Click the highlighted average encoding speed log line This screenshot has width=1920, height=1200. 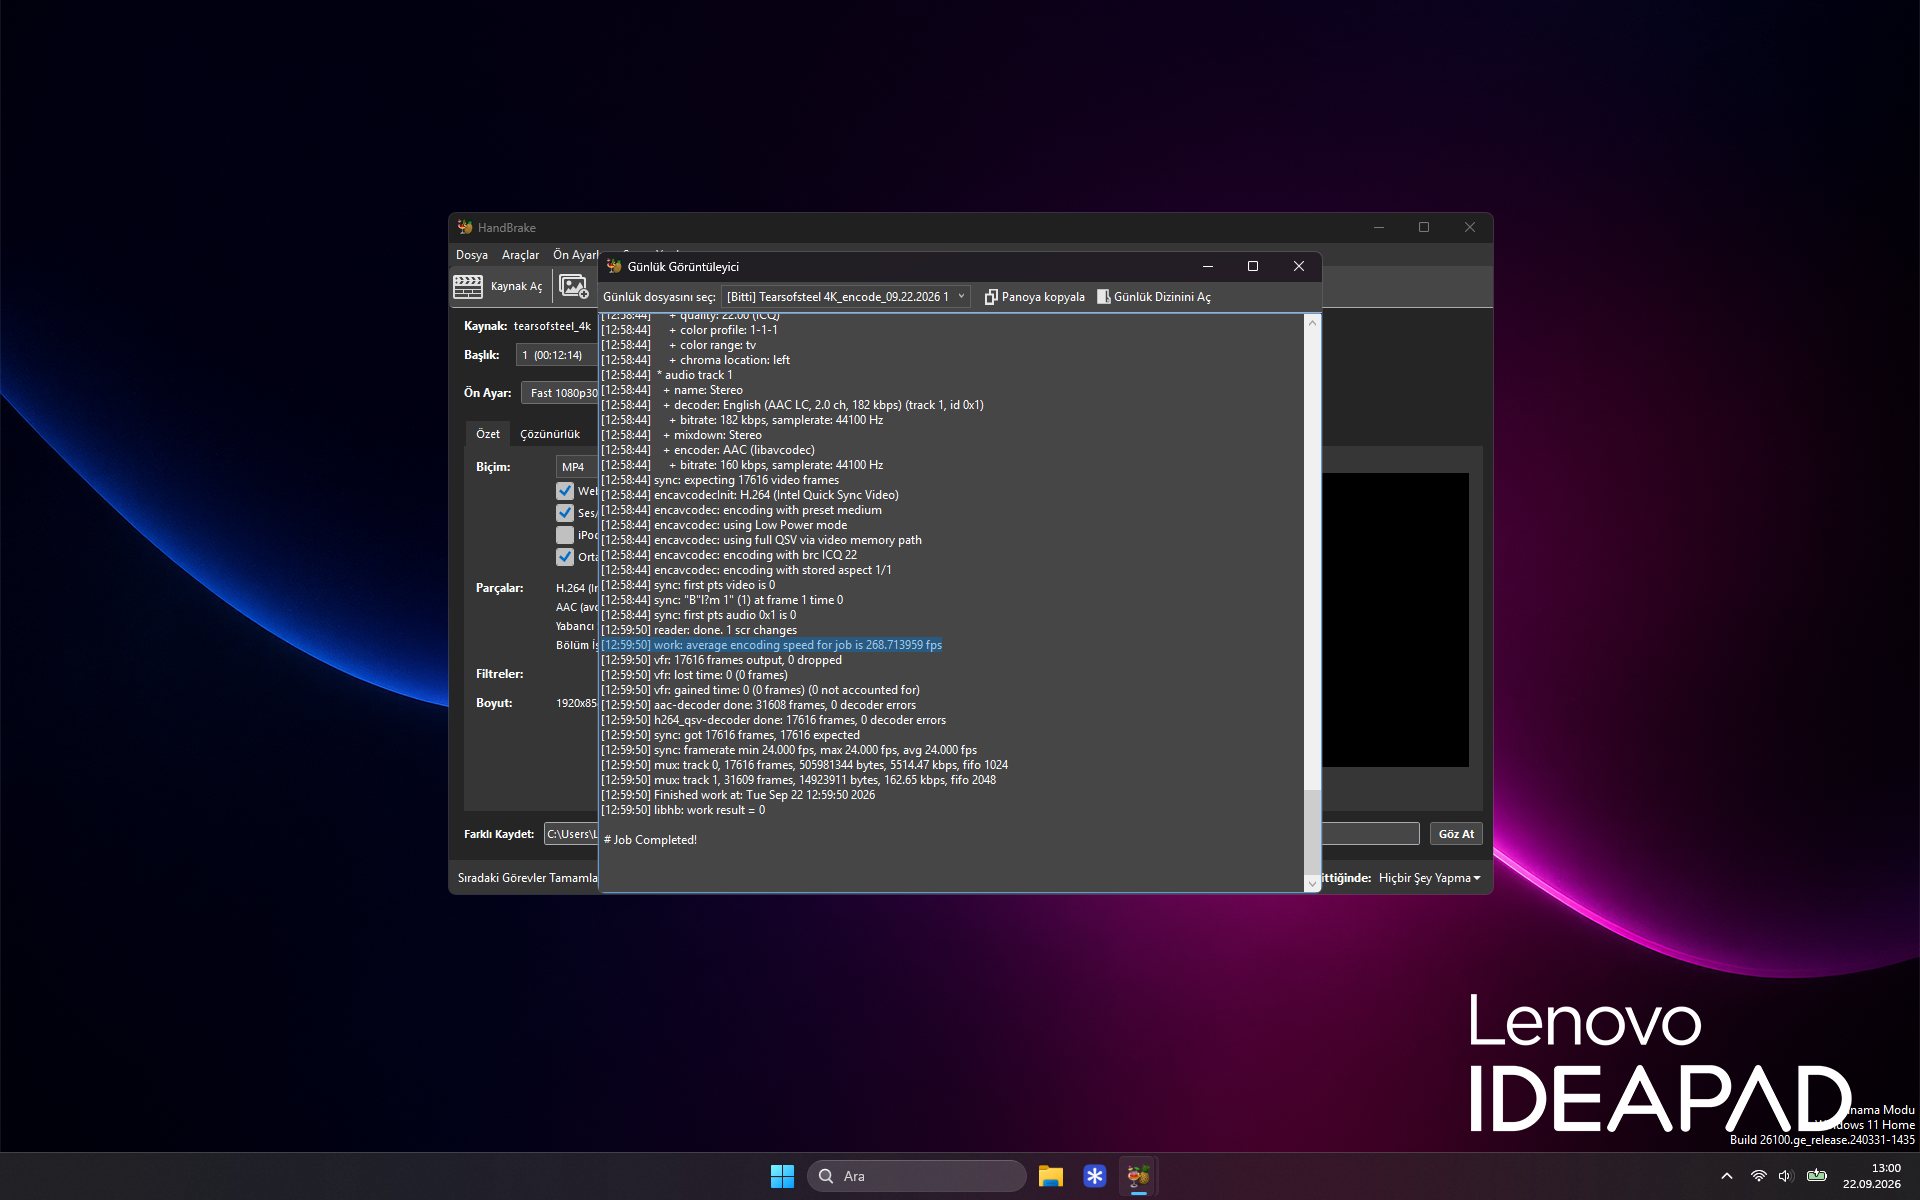point(772,645)
